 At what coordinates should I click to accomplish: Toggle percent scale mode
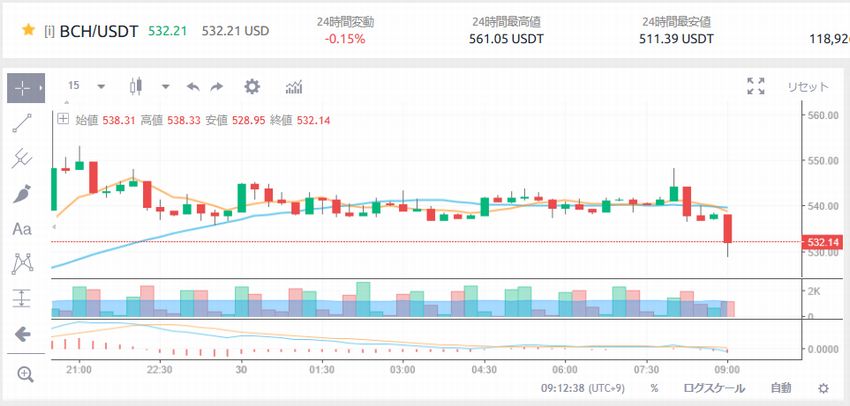[x=654, y=389]
